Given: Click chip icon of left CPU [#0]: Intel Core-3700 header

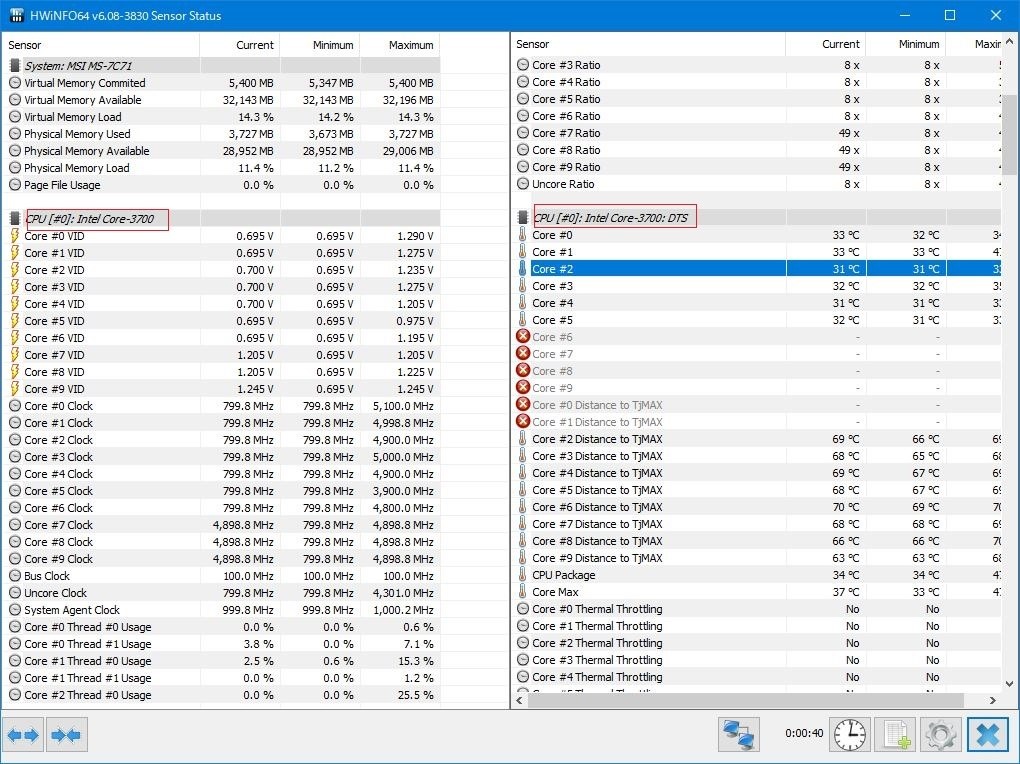Looking at the screenshot, I should pyautogui.click(x=15, y=218).
